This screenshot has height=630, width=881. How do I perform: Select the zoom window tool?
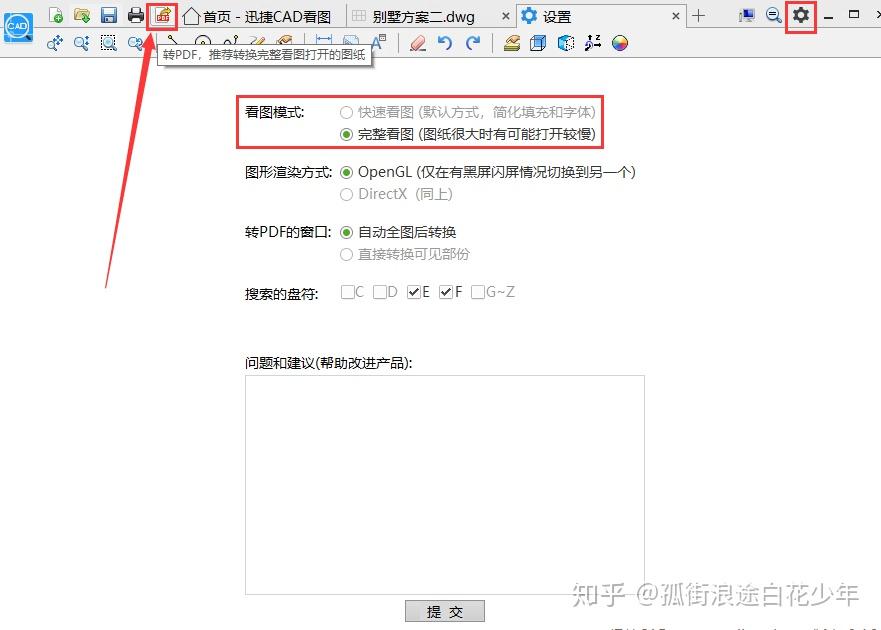[108, 43]
